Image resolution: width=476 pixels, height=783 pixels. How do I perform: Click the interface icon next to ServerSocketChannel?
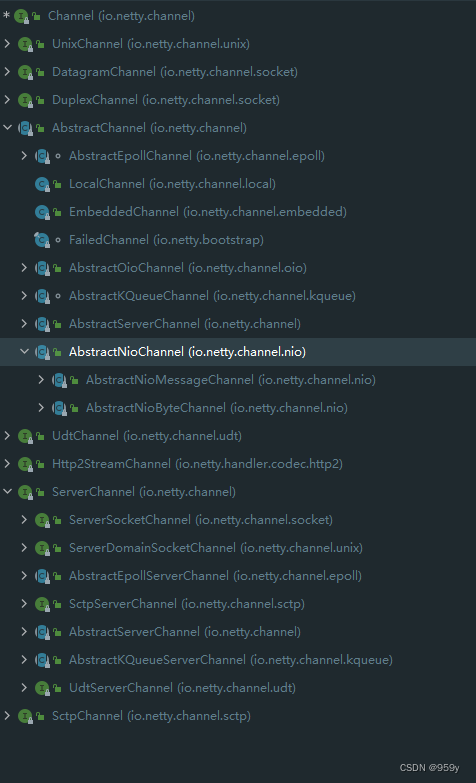(42, 520)
